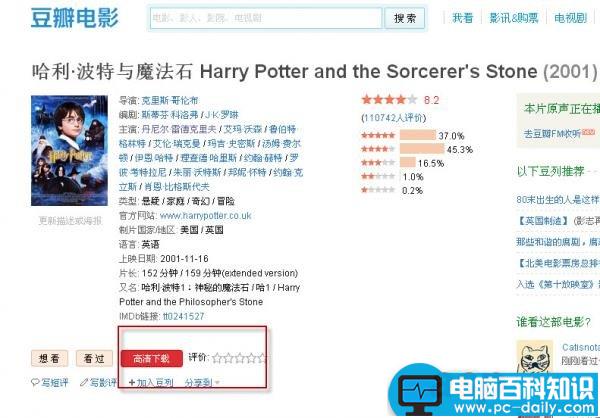Image resolution: width=600 pixels, height=418 pixels.
Task: Click the red 高清下载 button
Action: (x=152, y=359)
